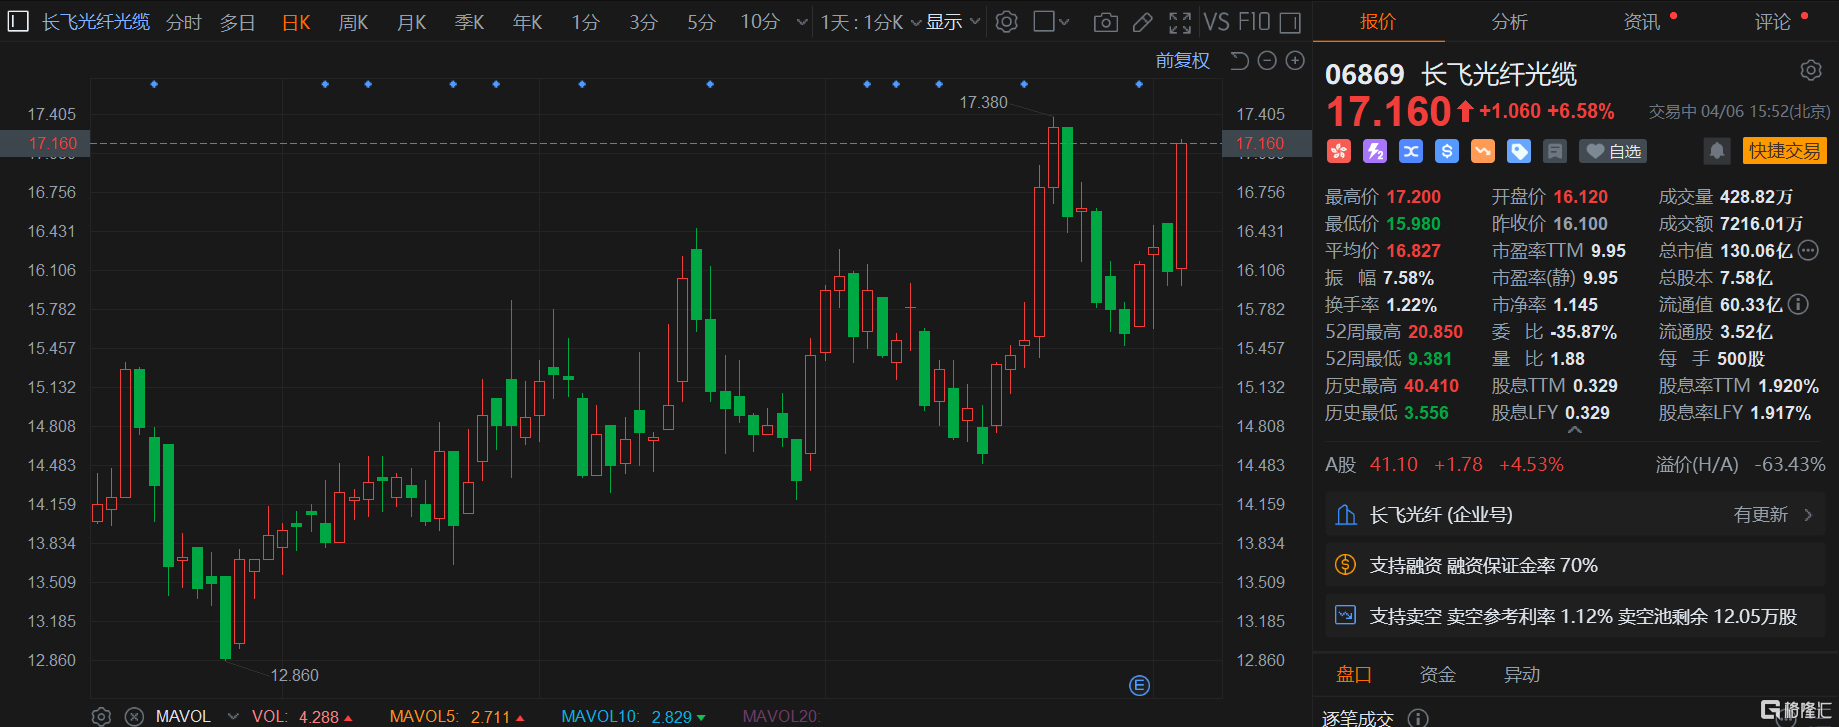Select 3分 three-minute chart
Viewport: 1839px width, 727px height.
tap(643, 22)
